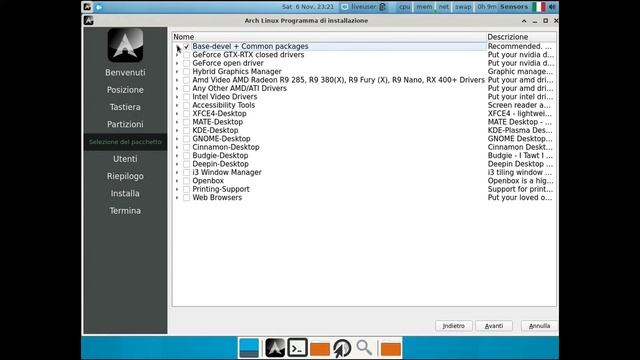This screenshot has height=360, width=640.
Task: Check the MATE-Desktop checkbox
Action: tap(186, 122)
